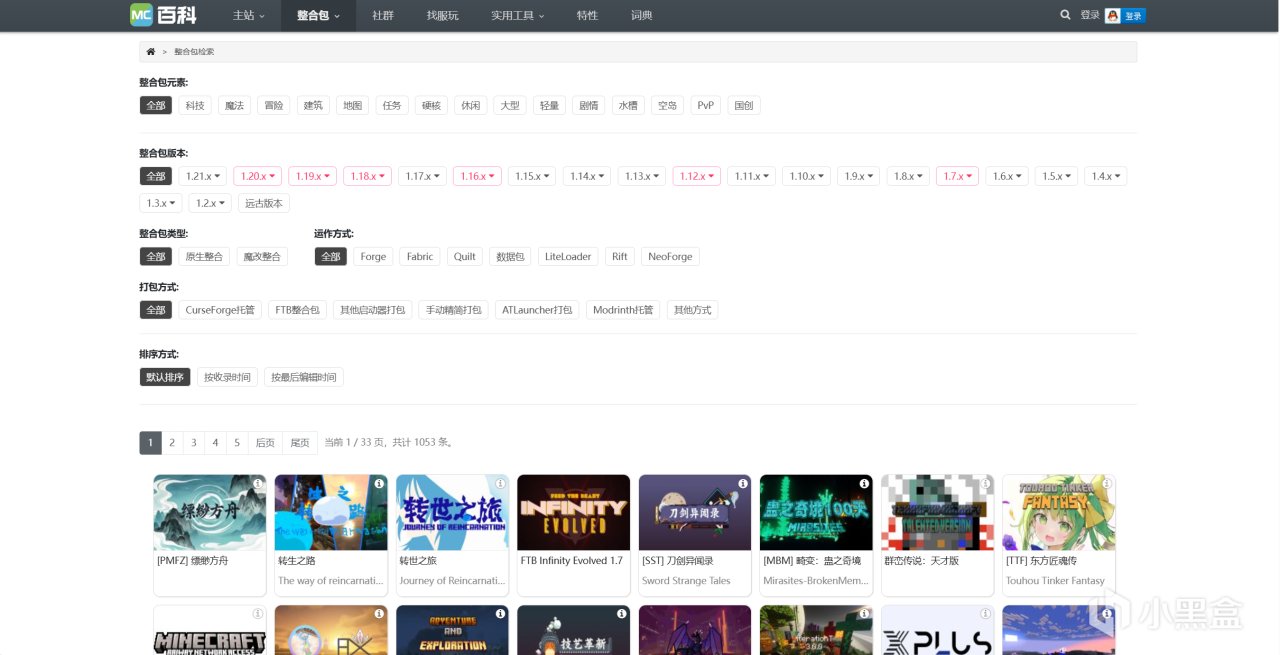The image size is (1280, 655).
Task: Expand the 1.19.x version dropdown
Action: 313,176
